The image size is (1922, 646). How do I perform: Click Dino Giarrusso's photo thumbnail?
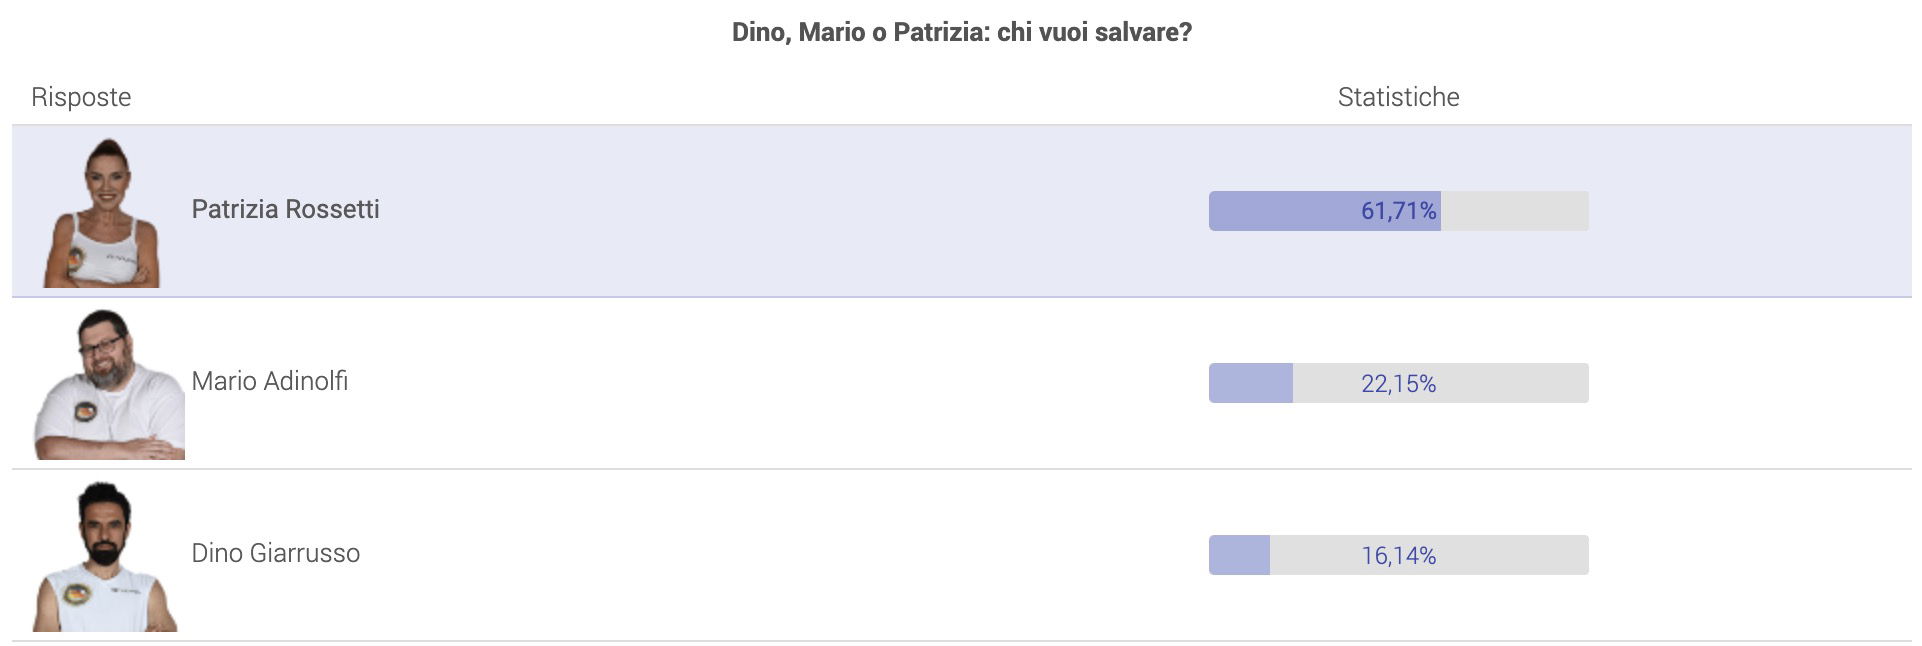point(105,556)
